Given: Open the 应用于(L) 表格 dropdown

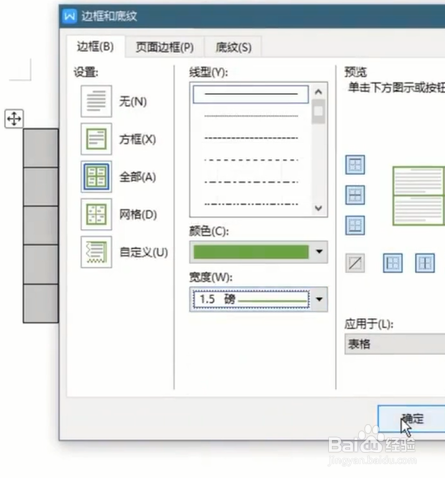Looking at the screenshot, I should point(395,344).
